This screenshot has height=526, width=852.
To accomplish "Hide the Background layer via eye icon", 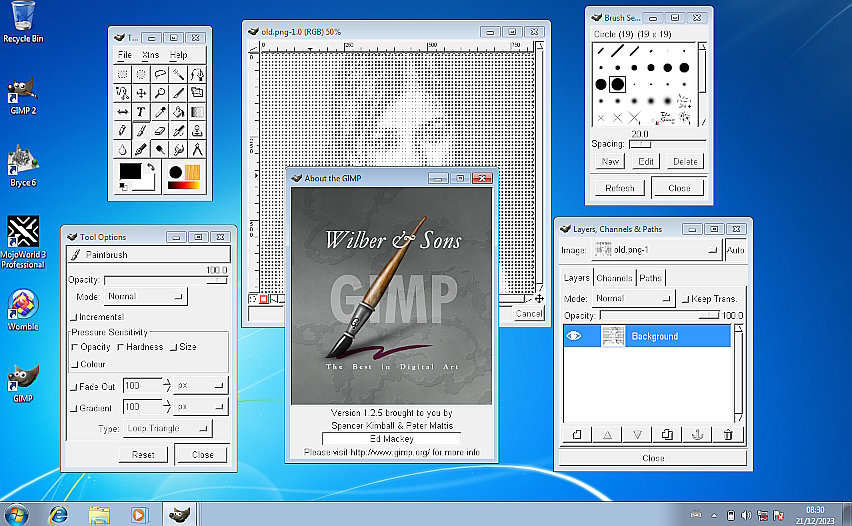I will click(x=575, y=337).
